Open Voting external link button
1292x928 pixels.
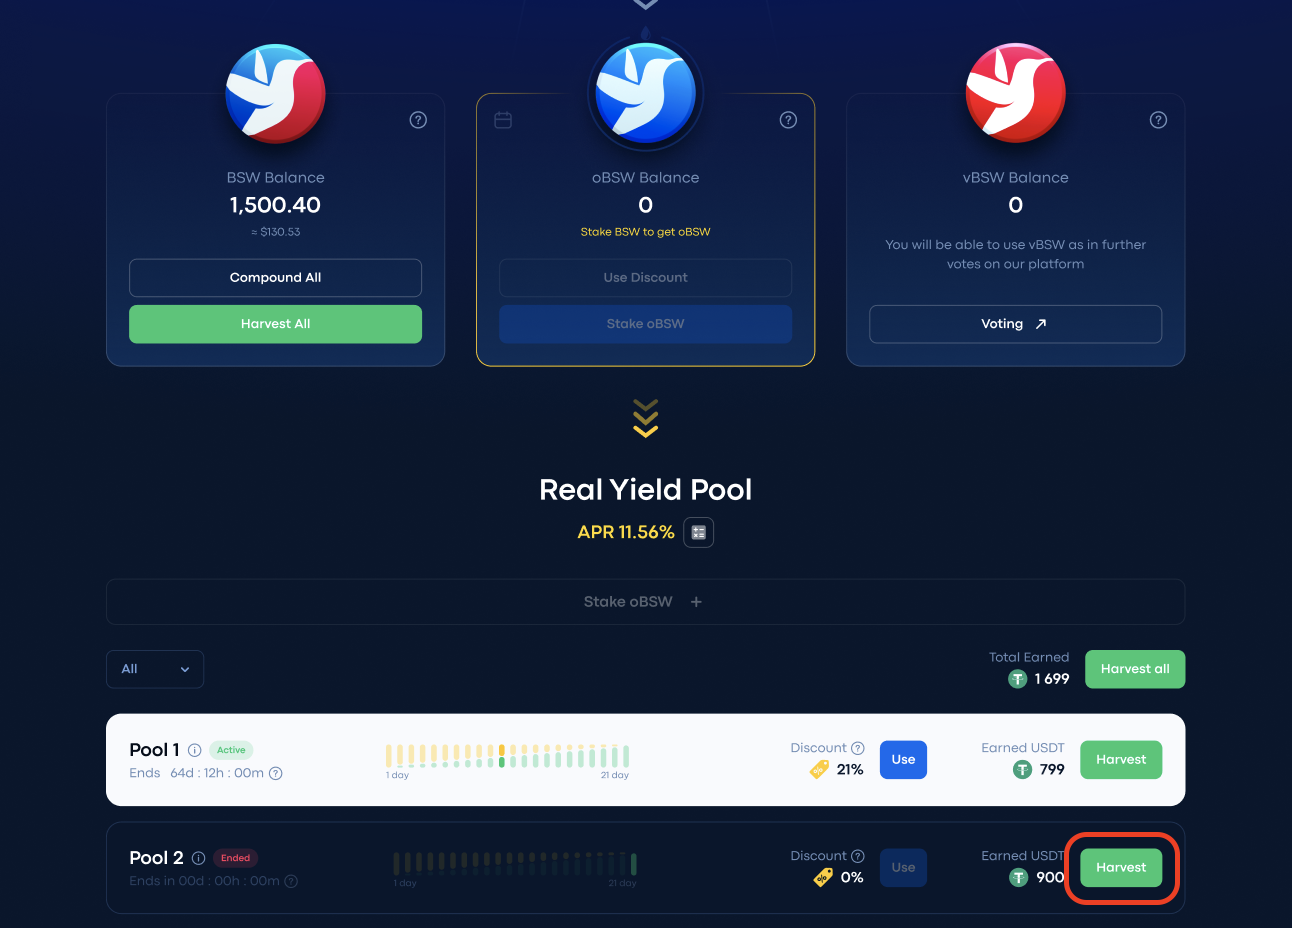coord(1015,324)
